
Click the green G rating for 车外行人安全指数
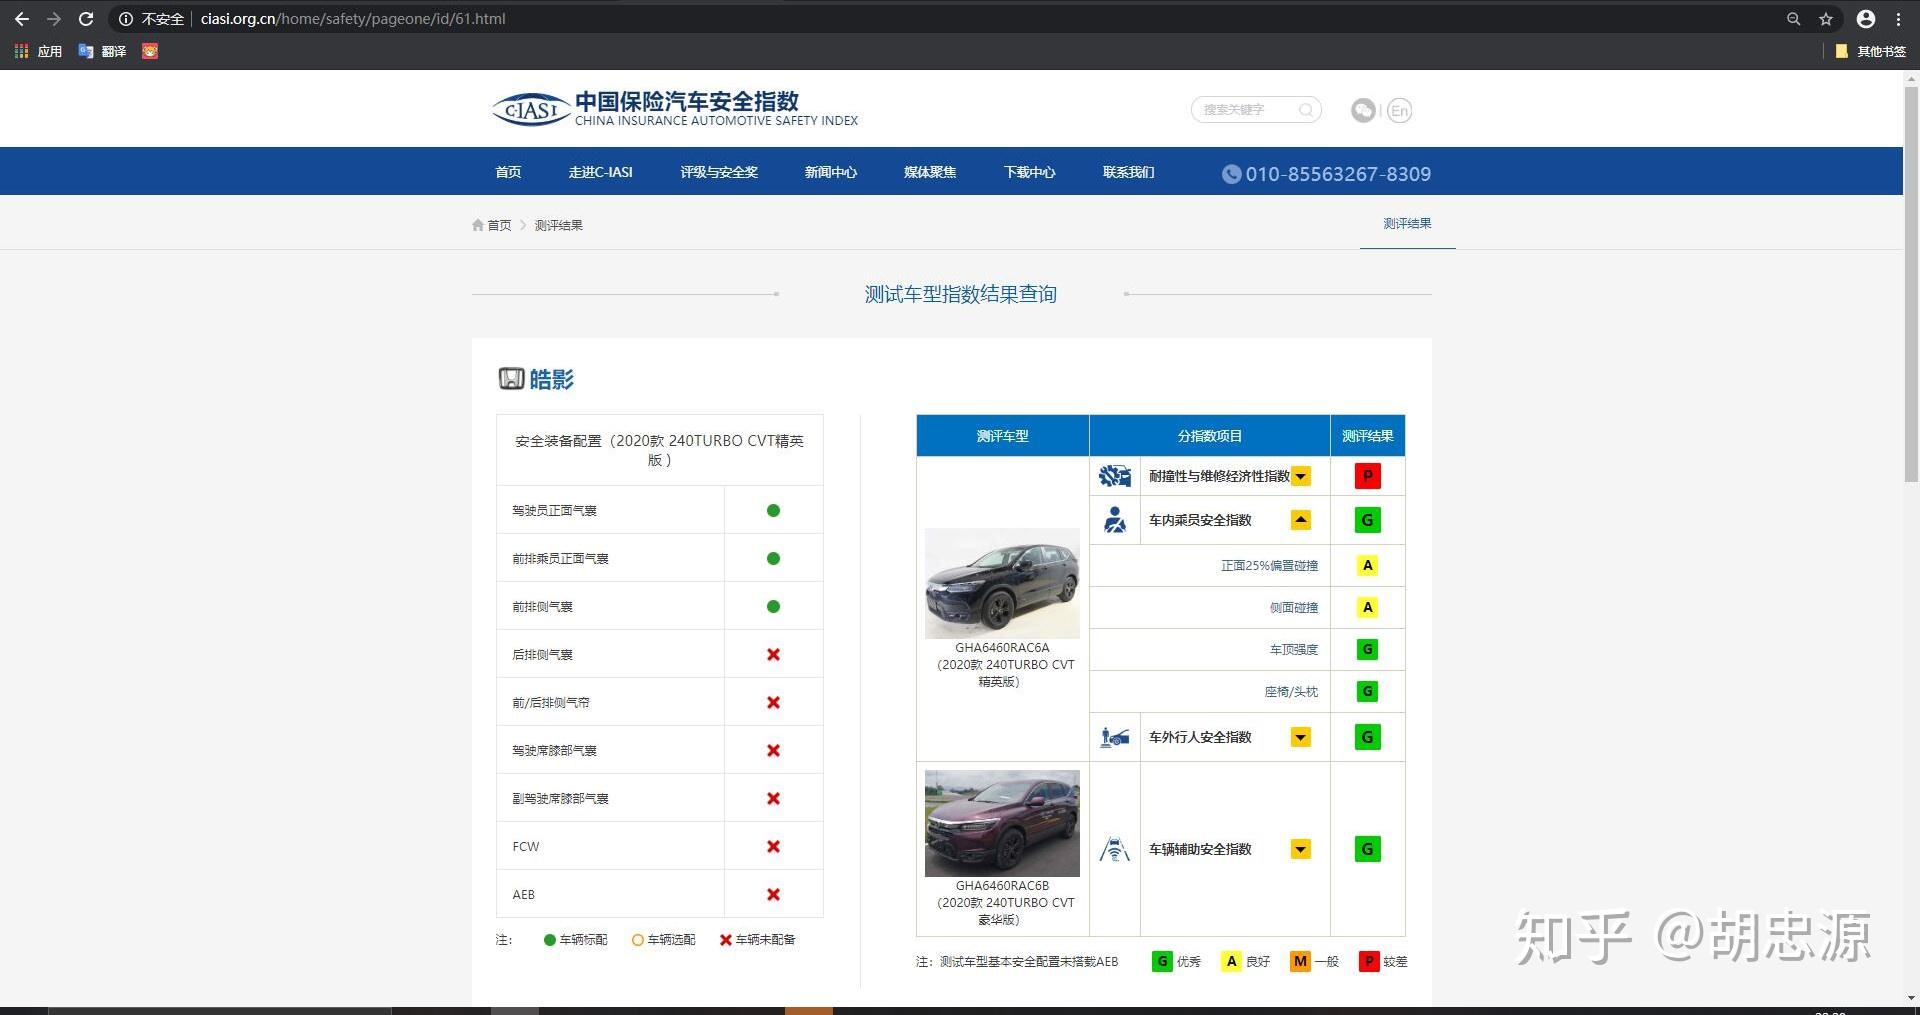pyautogui.click(x=1367, y=737)
